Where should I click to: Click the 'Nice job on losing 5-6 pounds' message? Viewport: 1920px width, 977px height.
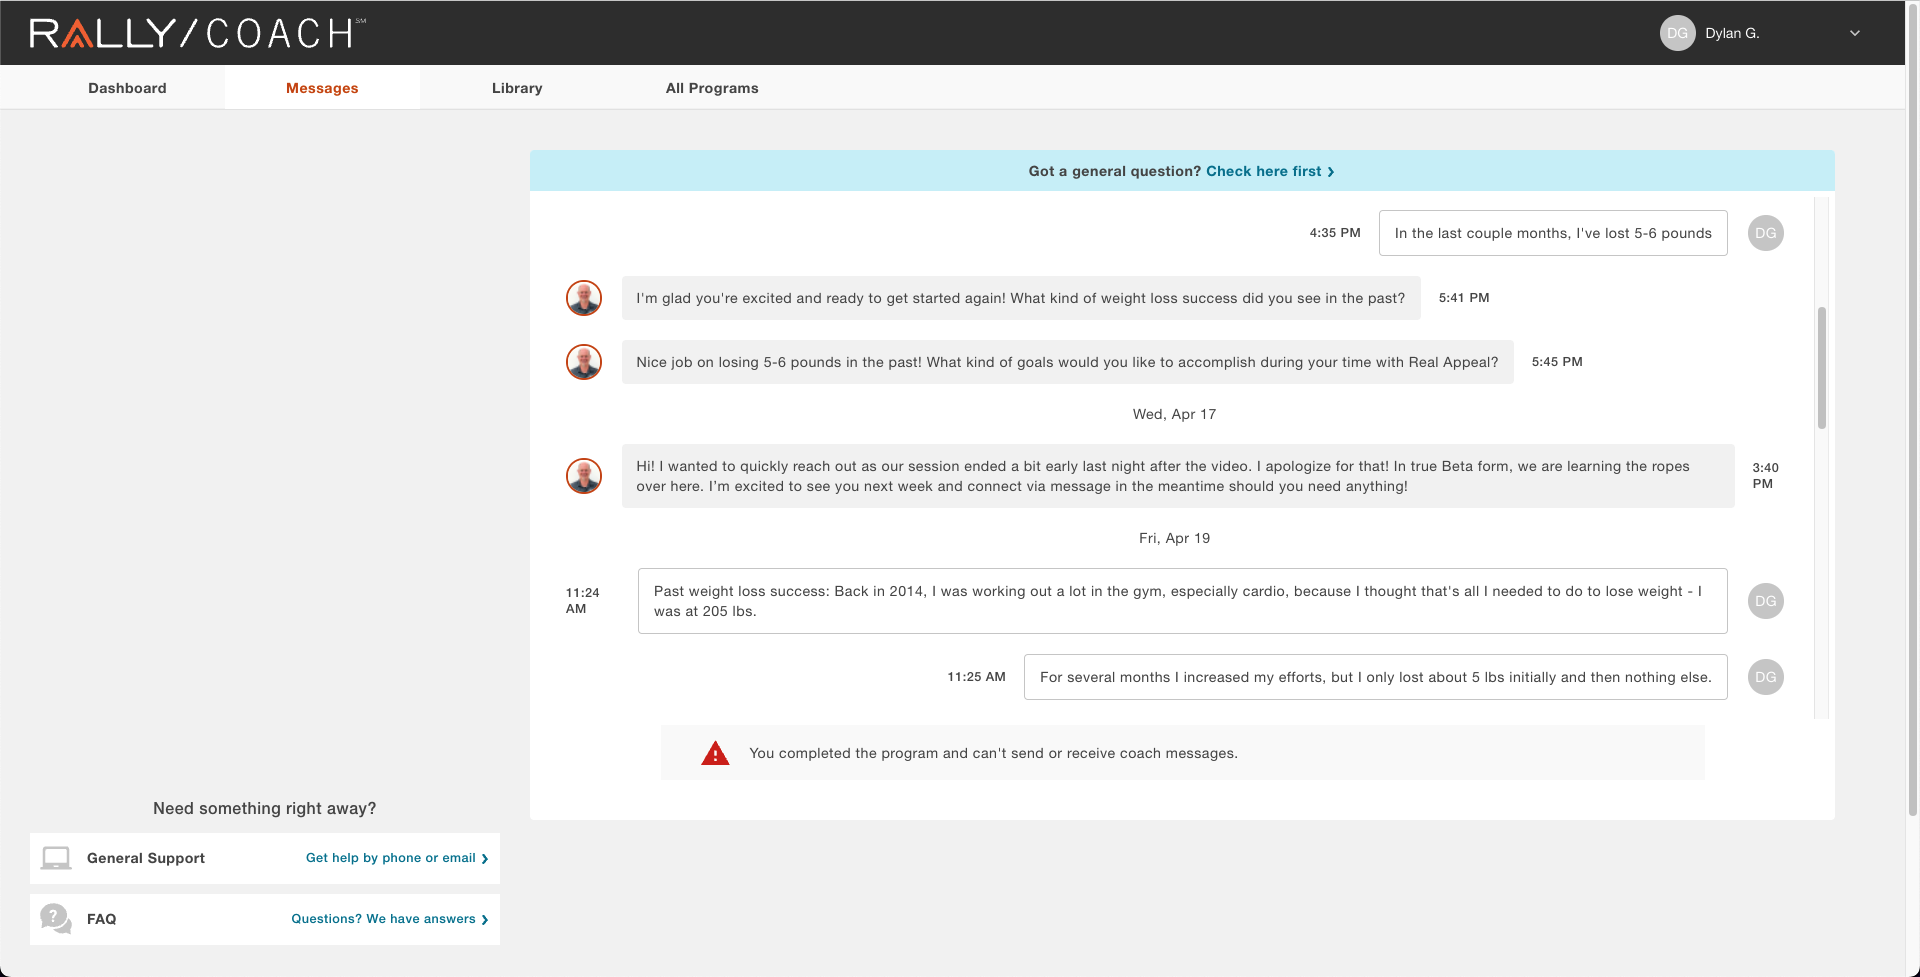[1067, 362]
